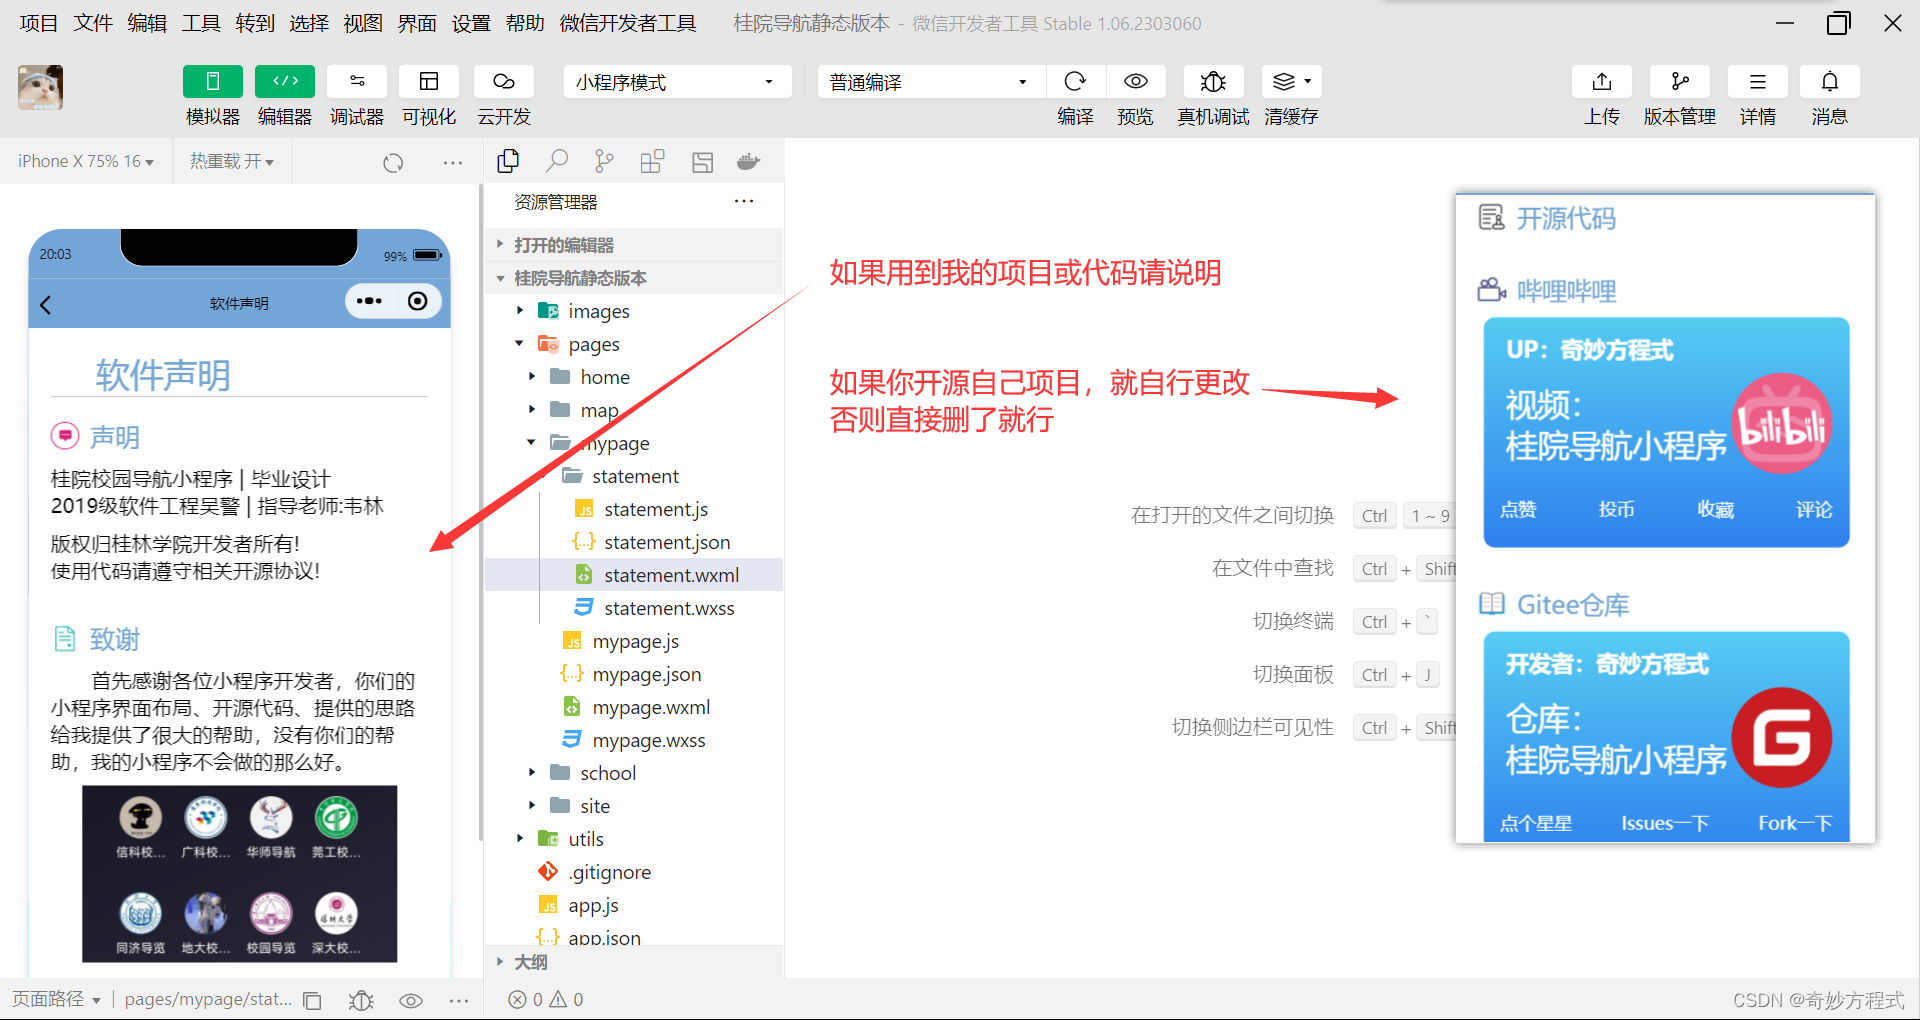Click the split editor layout icon

pos(702,161)
